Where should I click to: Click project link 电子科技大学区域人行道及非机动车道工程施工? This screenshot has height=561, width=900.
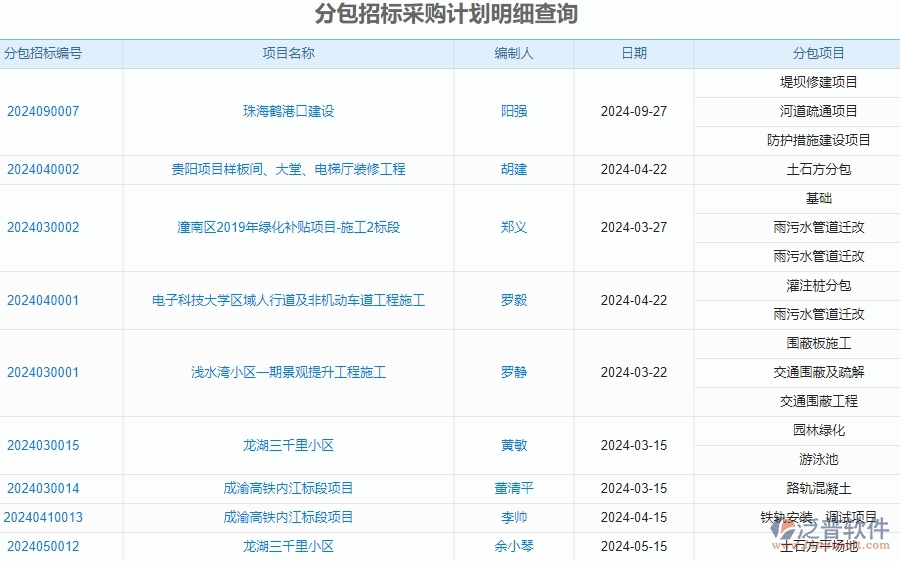(288, 300)
